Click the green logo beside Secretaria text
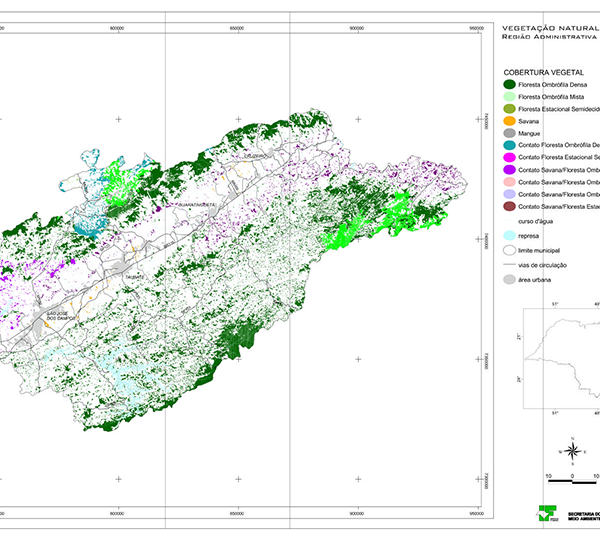 tap(548, 513)
